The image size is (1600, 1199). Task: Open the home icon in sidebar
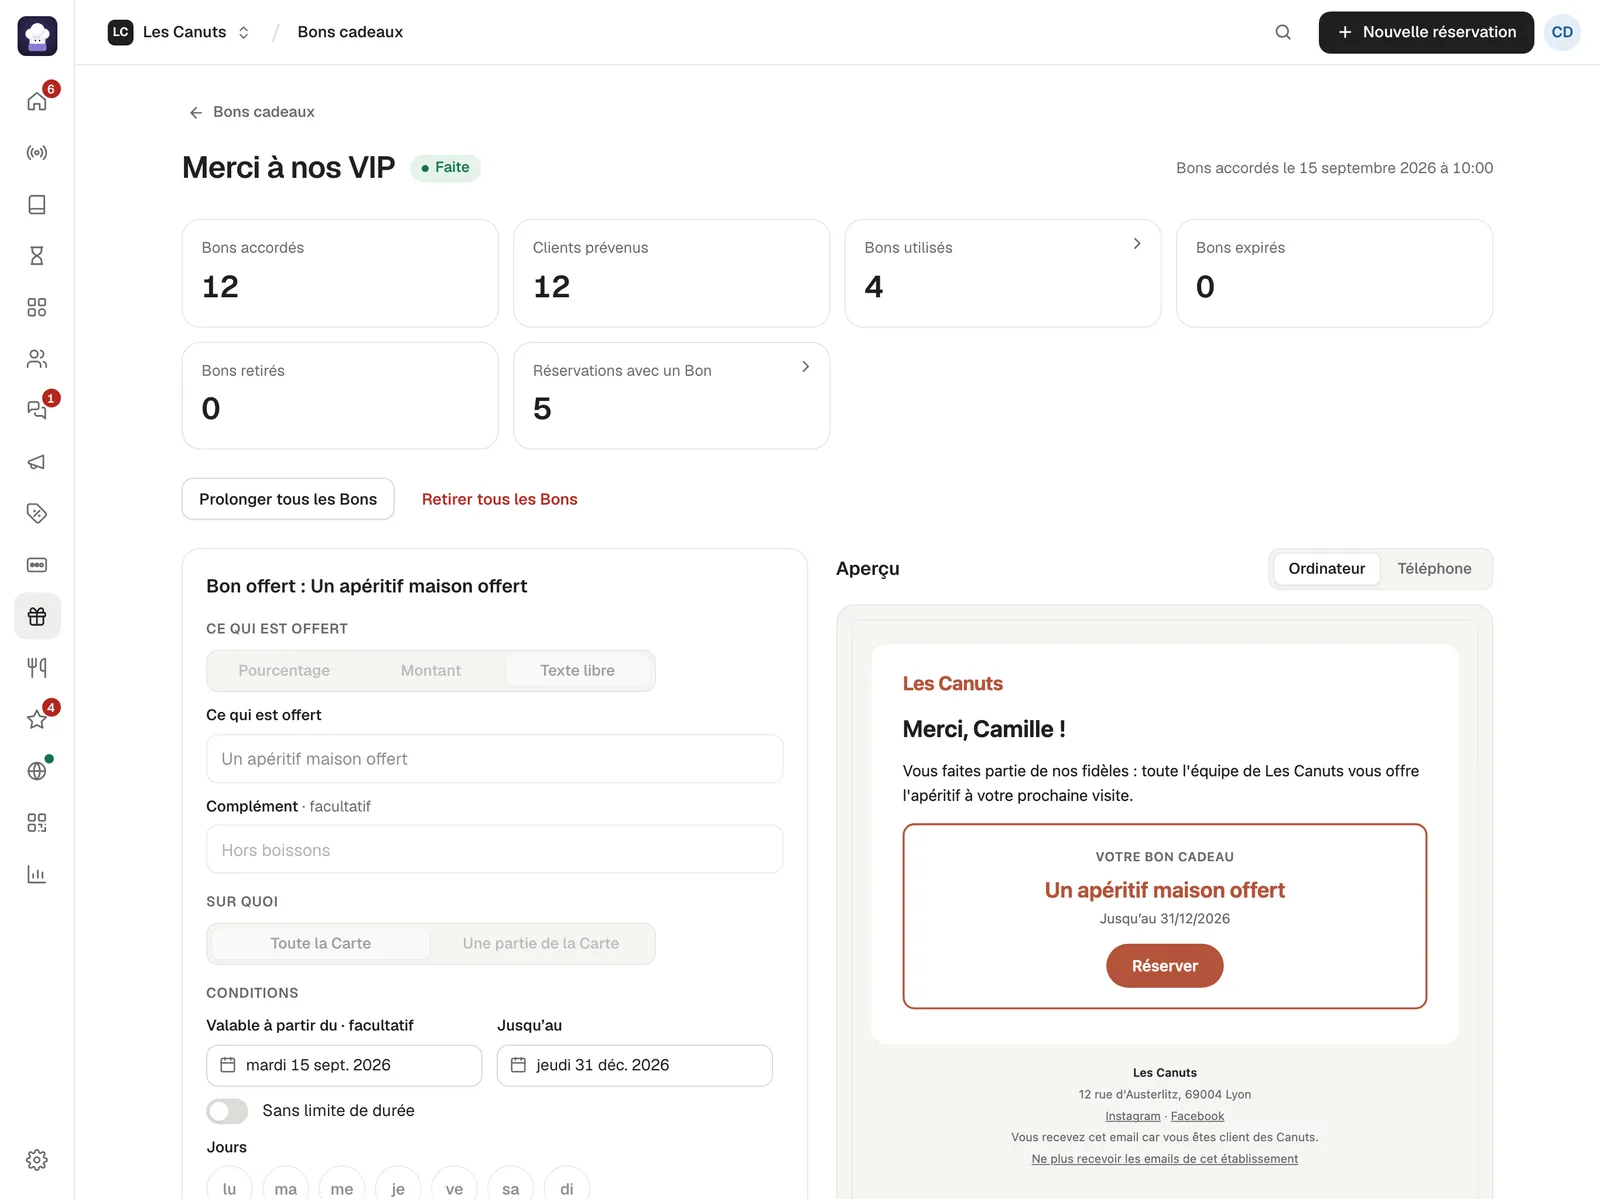point(37,101)
